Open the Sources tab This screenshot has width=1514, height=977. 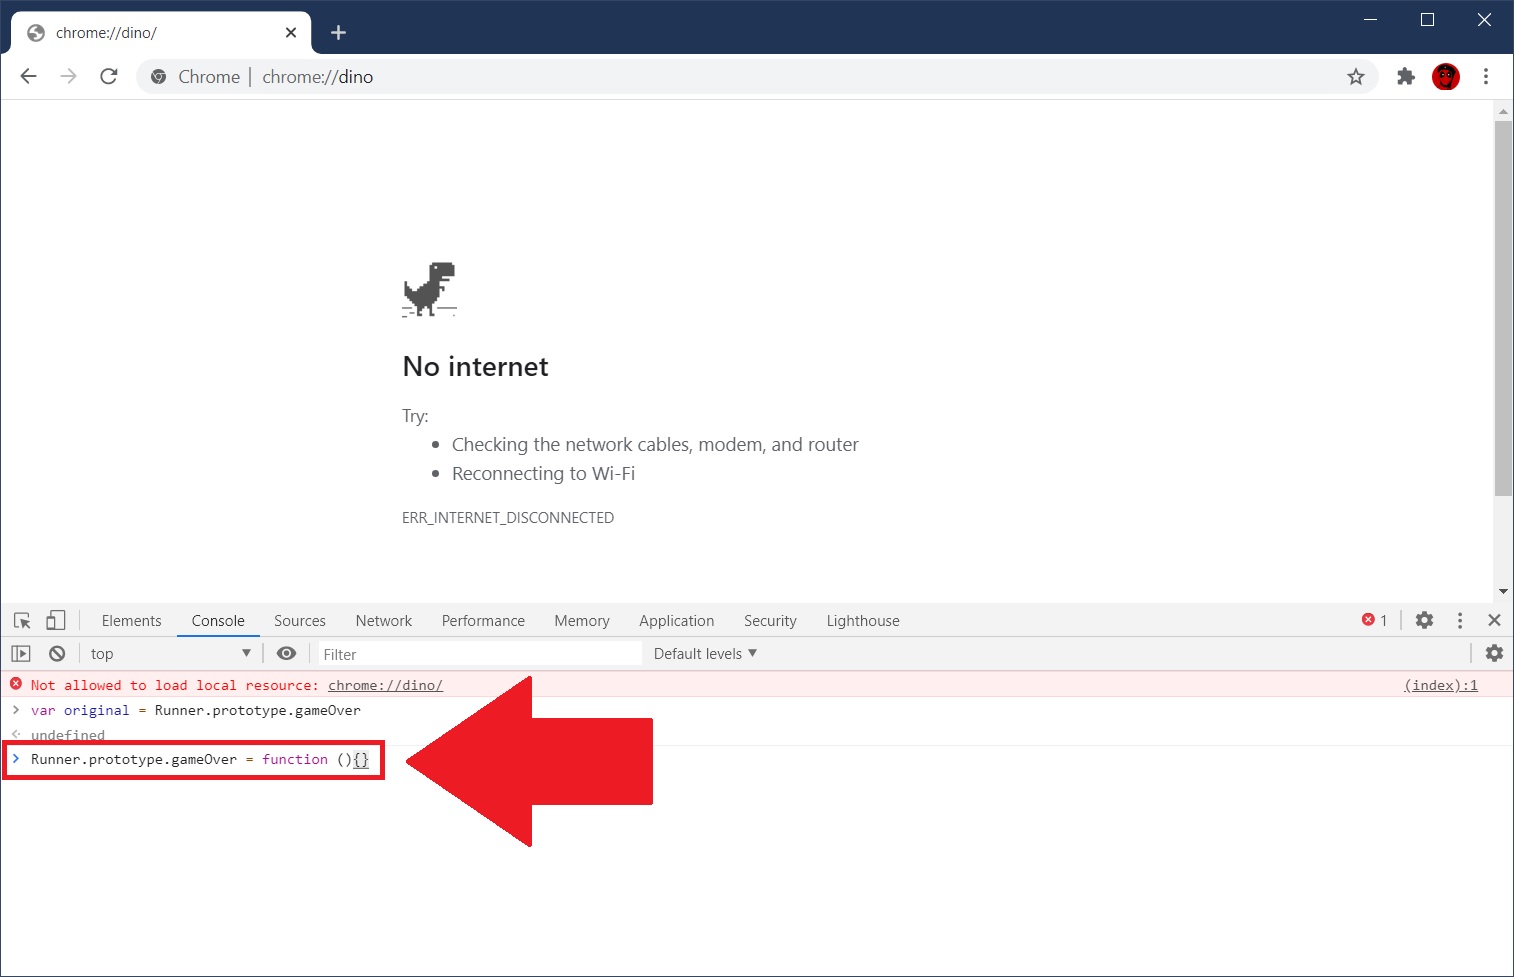pos(300,621)
